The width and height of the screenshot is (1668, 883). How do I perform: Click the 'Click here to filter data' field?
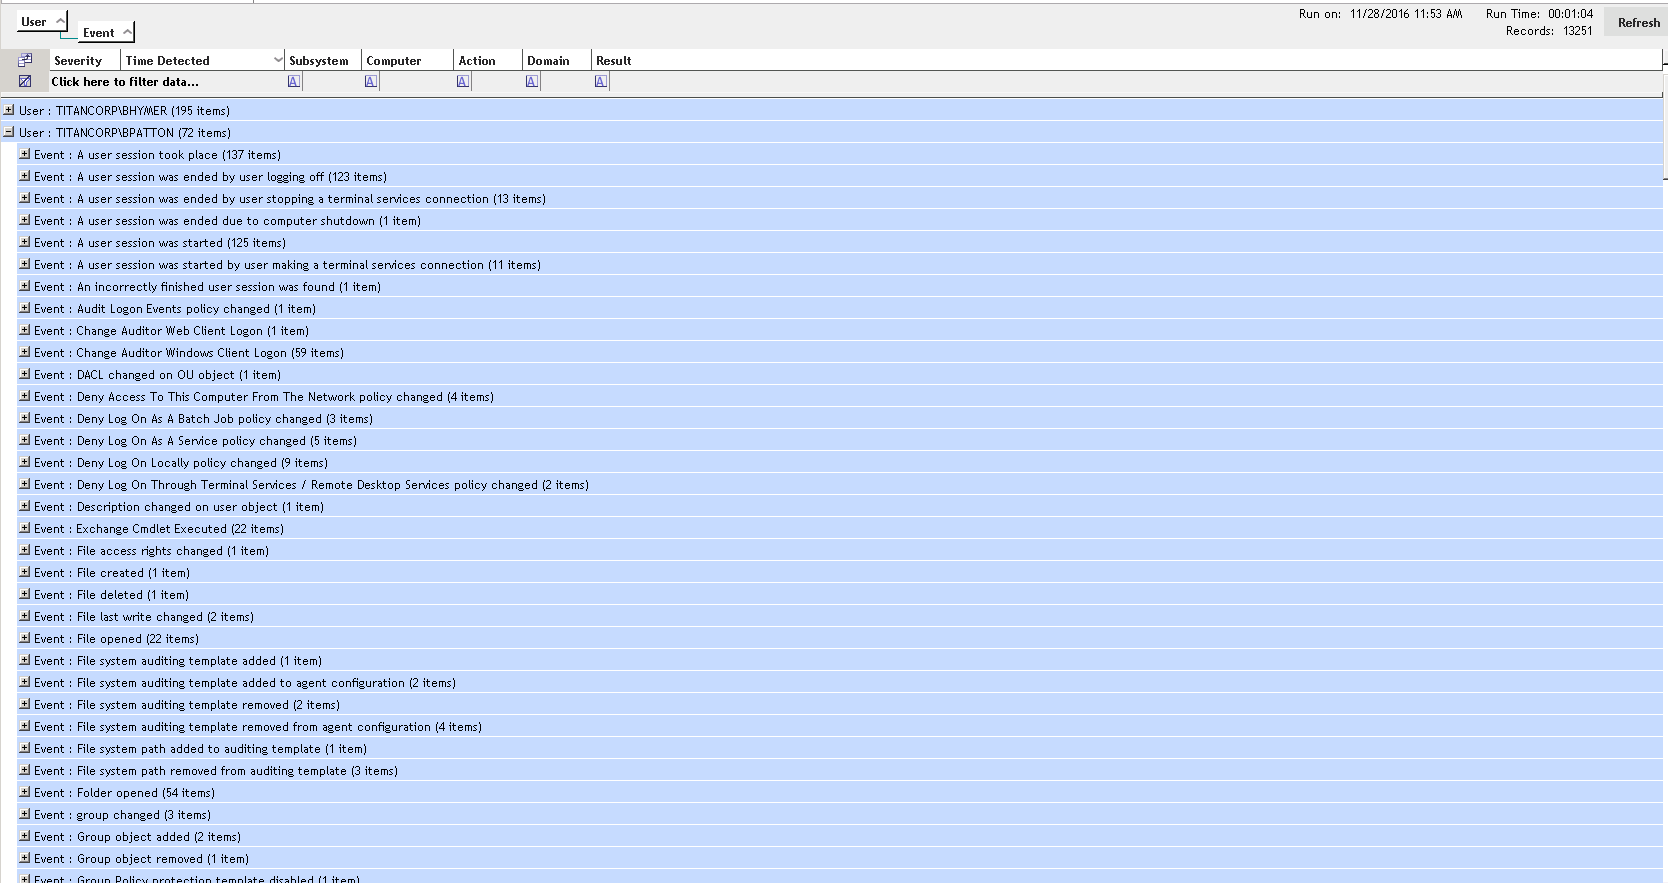(x=125, y=82)
